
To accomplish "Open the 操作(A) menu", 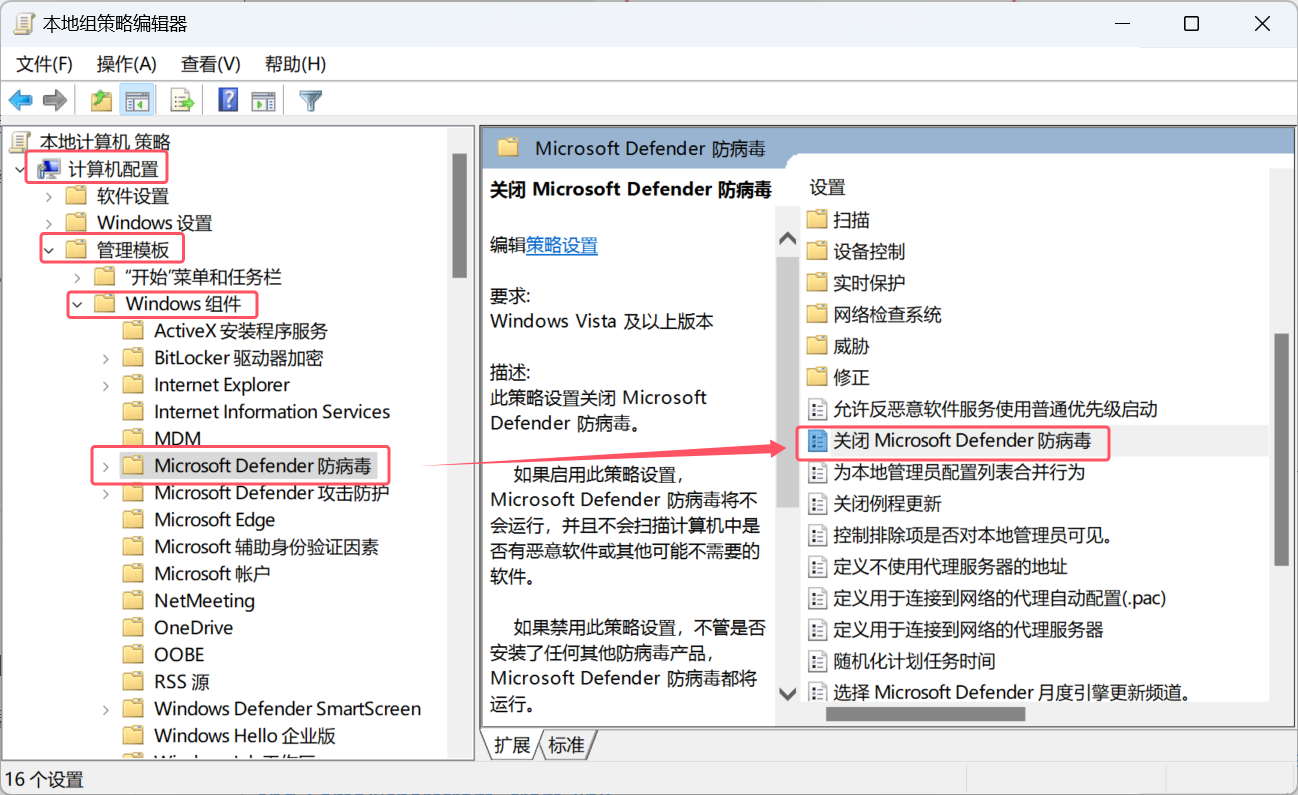I will [127, 64].
